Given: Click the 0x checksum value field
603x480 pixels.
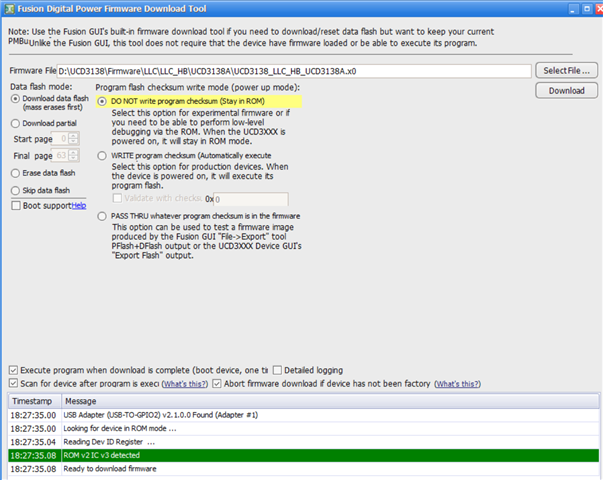Looking at the screenshot, I should [250, 199].
